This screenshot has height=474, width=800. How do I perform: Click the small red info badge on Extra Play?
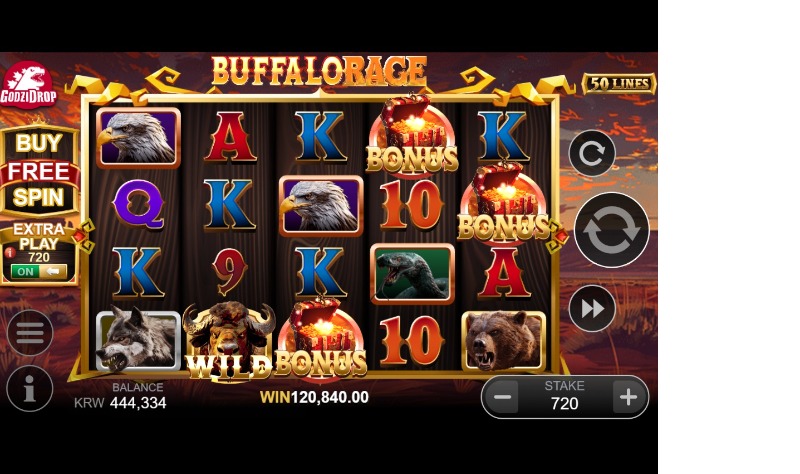click(x=9, y=252)
